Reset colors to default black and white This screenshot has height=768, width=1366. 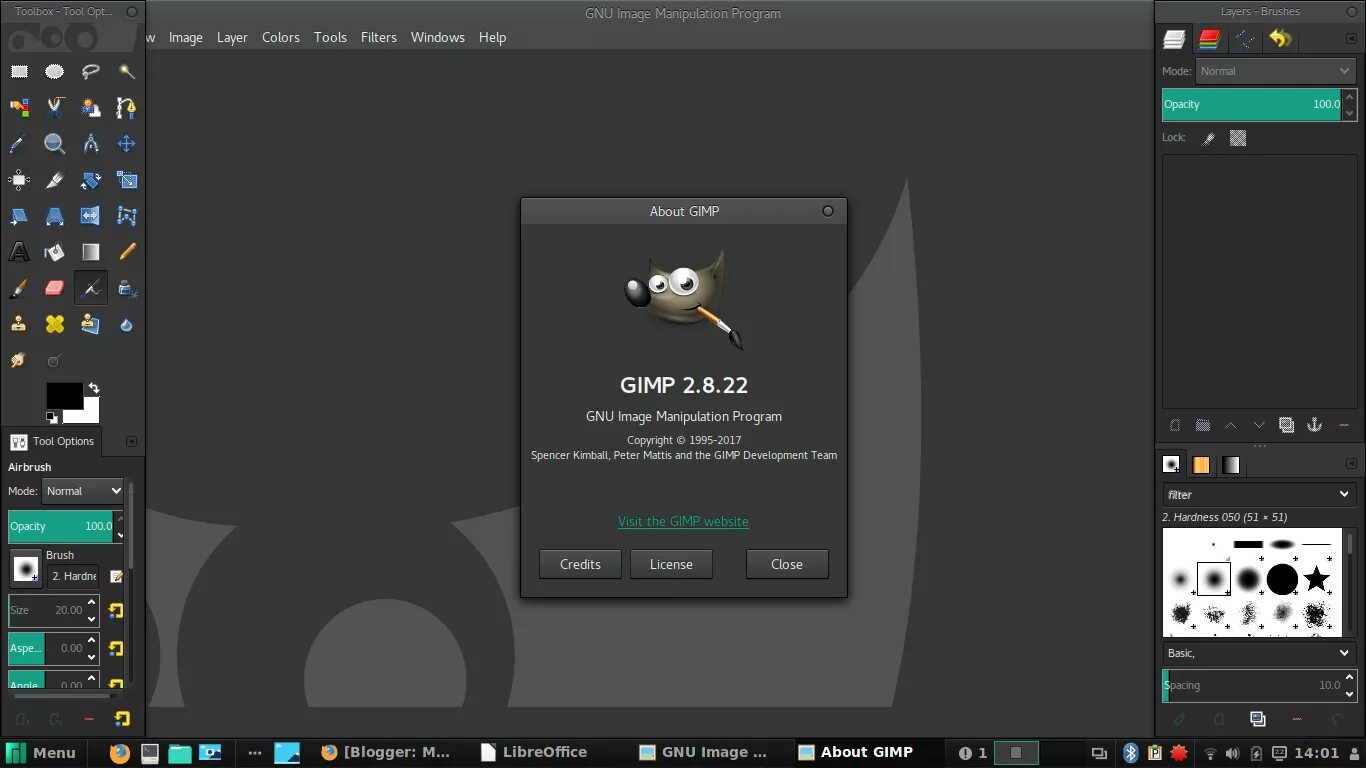click(51, 417)
